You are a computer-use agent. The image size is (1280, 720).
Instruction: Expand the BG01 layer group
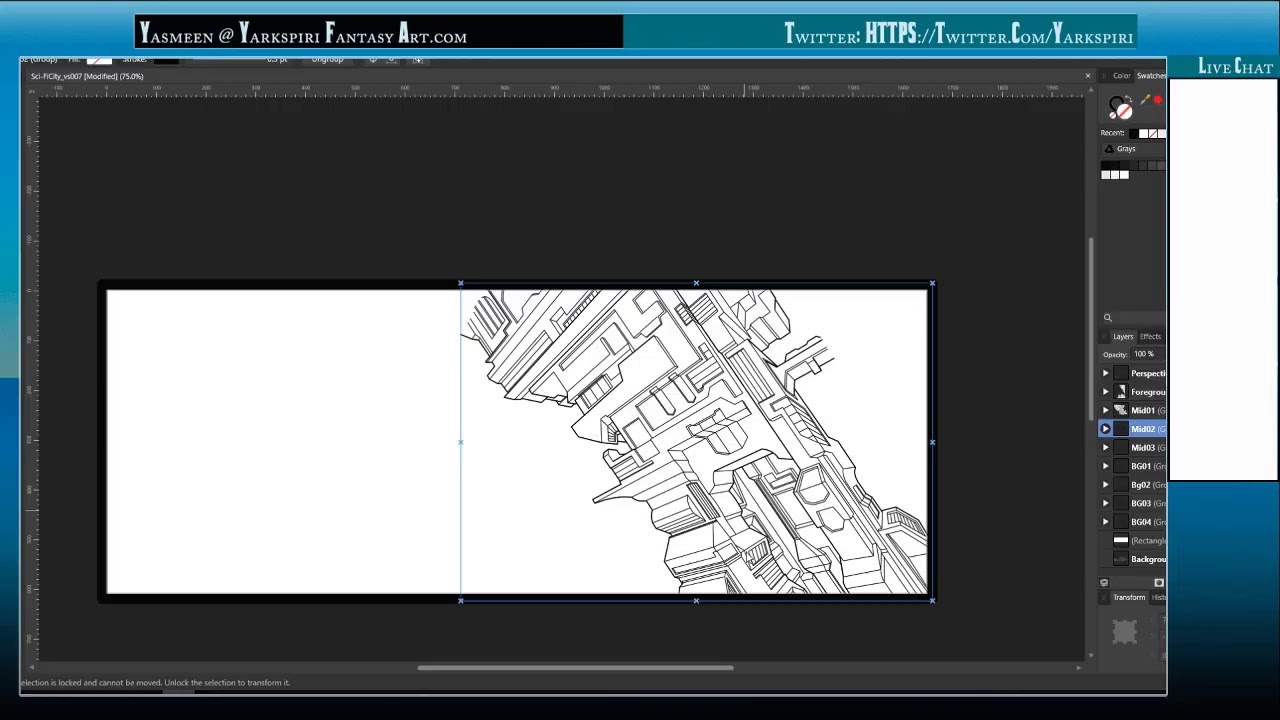pyautogui.click(x=1106, y=466)
